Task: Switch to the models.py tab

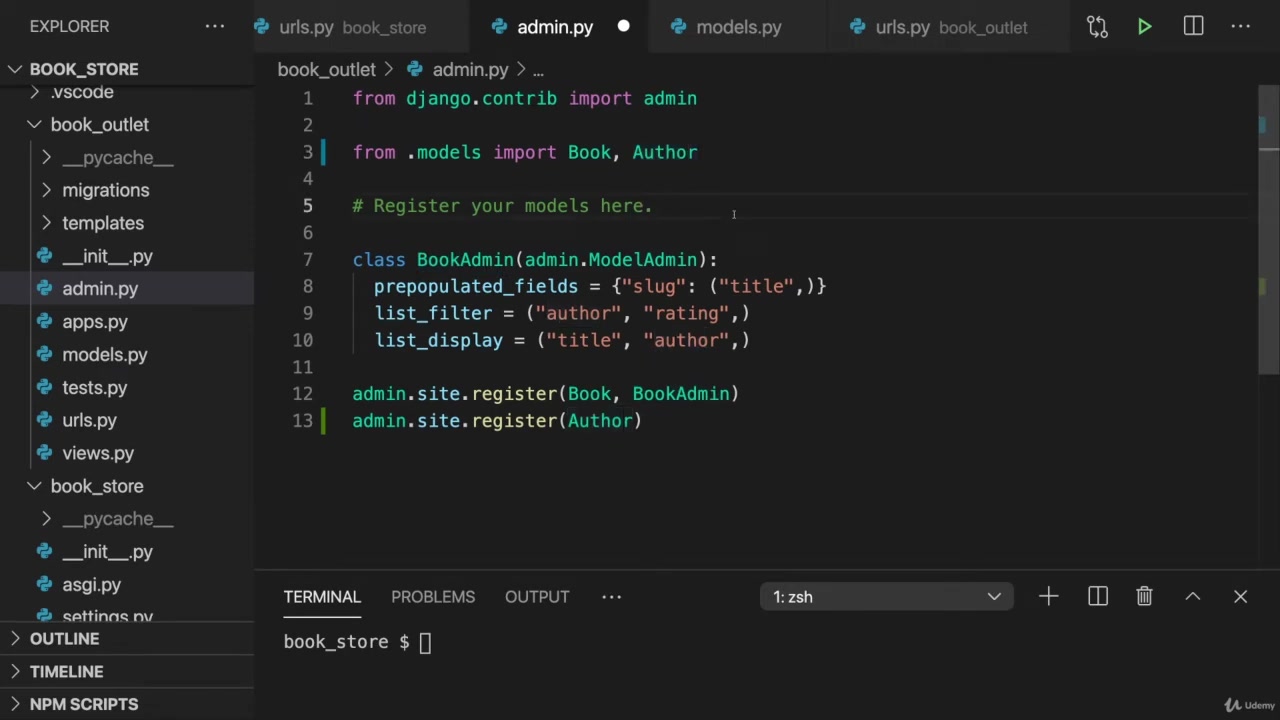Action: (738, 27)
